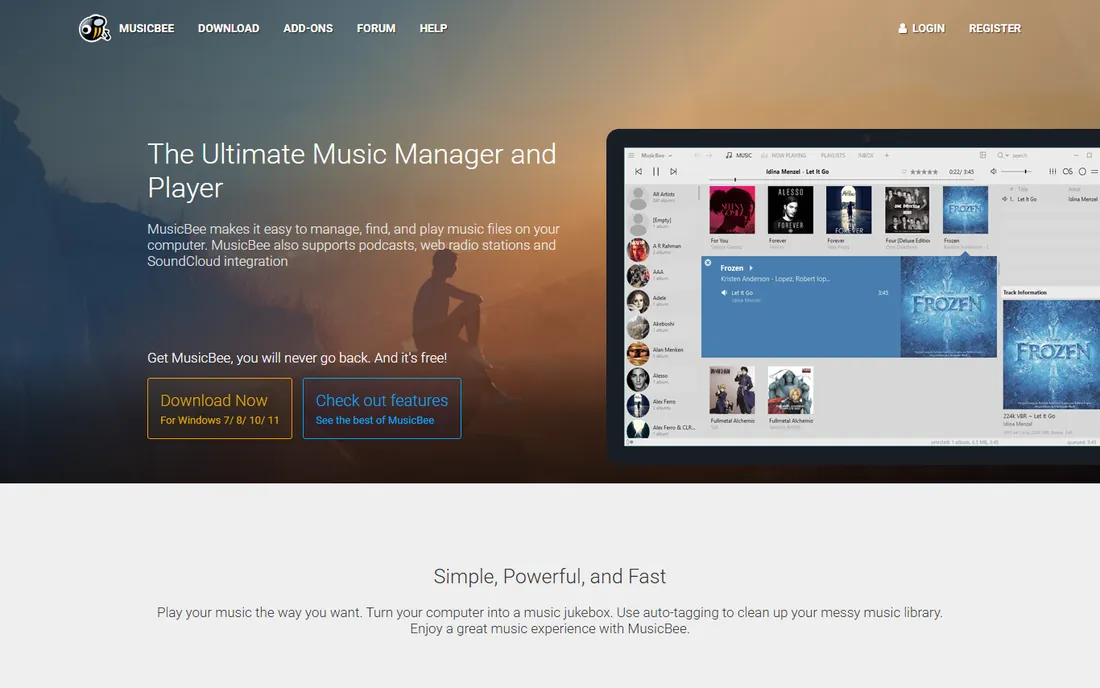Click the Four (Deluxe Edition) album cover
This screenshot has width=1100, height=688.
(907, 210)
